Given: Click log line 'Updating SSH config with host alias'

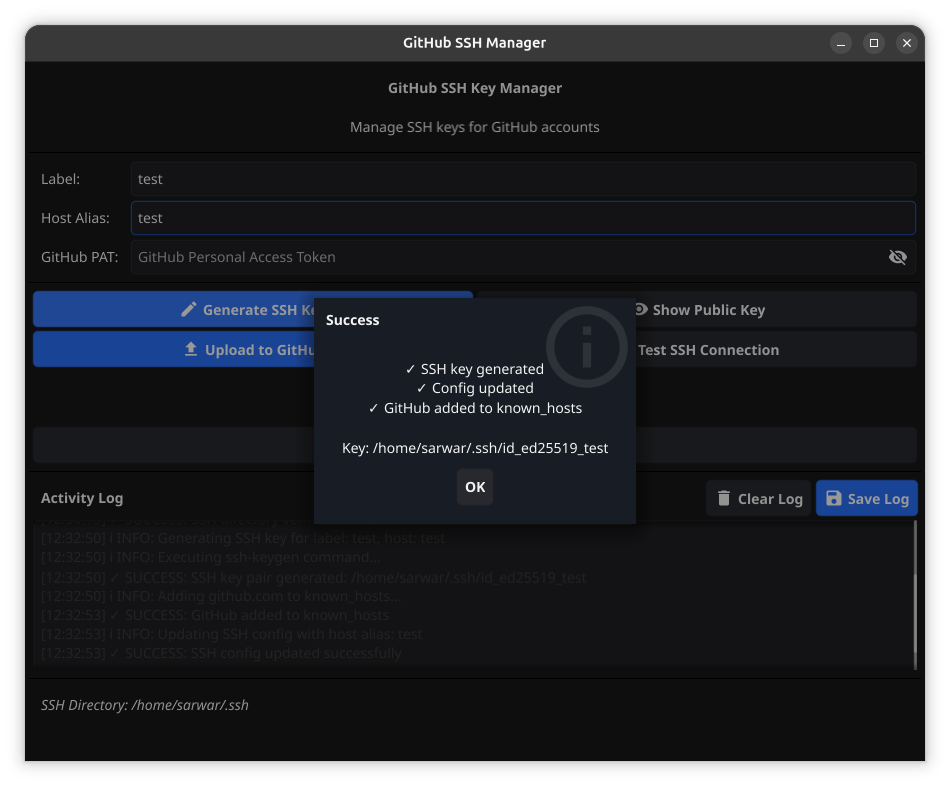Looking at the screenshot, I should (231, 634).
